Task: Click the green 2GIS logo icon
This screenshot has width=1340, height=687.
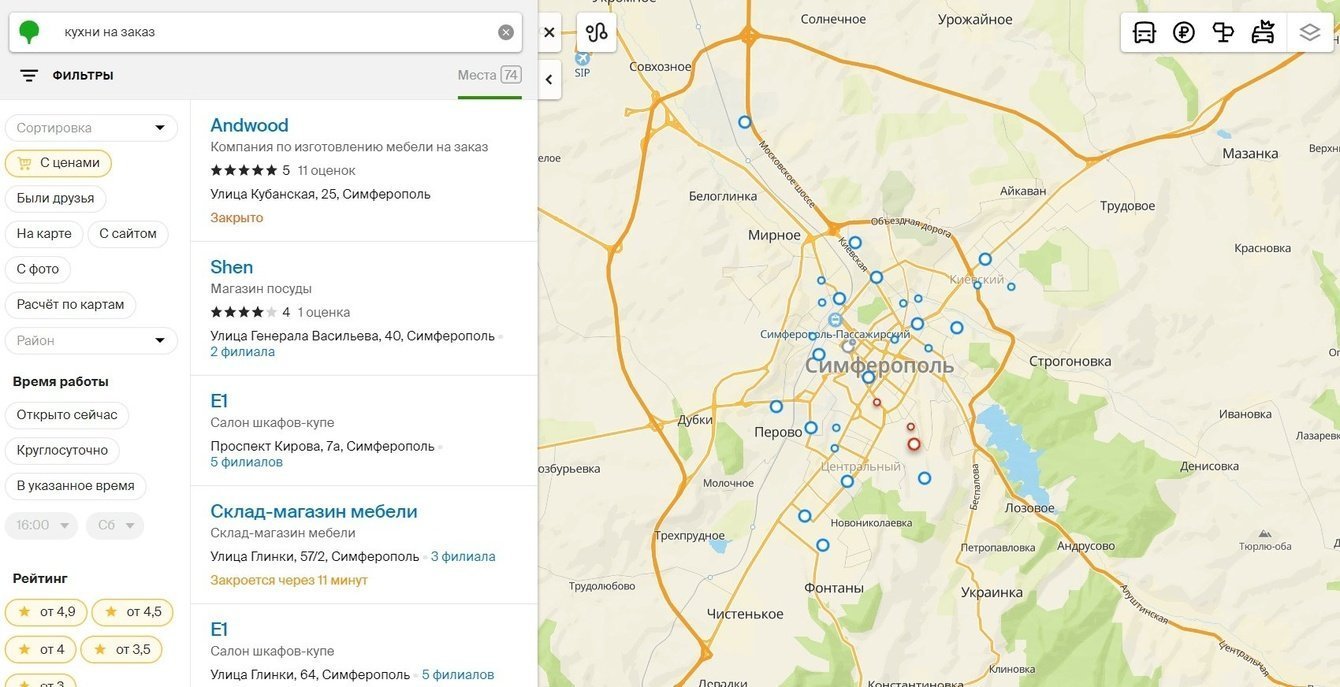Action: point(29,32)
